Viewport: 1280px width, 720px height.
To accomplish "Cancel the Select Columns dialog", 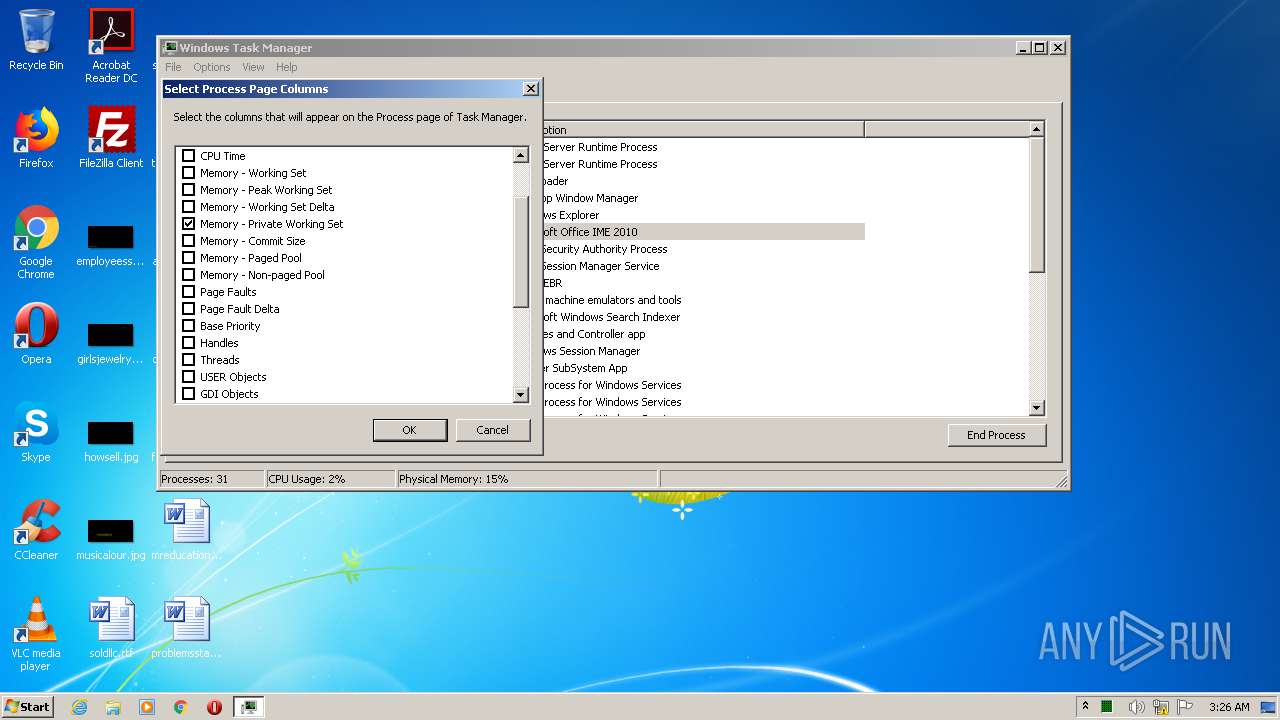I will click(x=492, y=430).
